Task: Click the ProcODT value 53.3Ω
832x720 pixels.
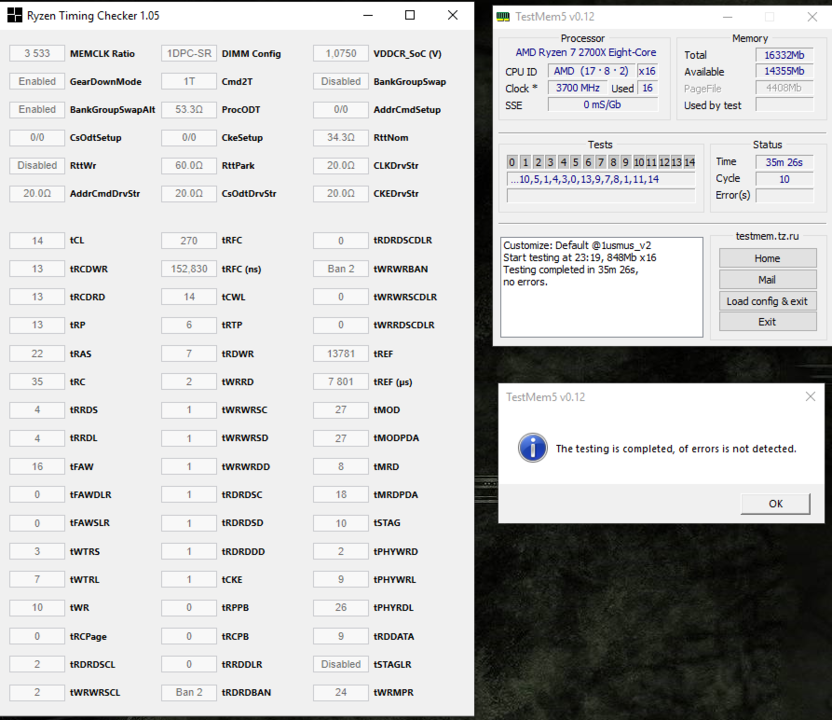Action: pyautogui.click(x=189, y=109)
